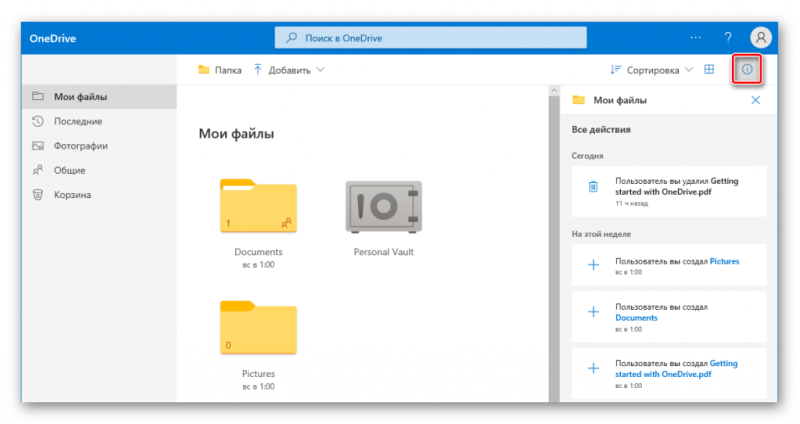Click the search field 'Поиск в OneDrive'
The height and width of the screenshot is (424, 800).
pos(431,38)
